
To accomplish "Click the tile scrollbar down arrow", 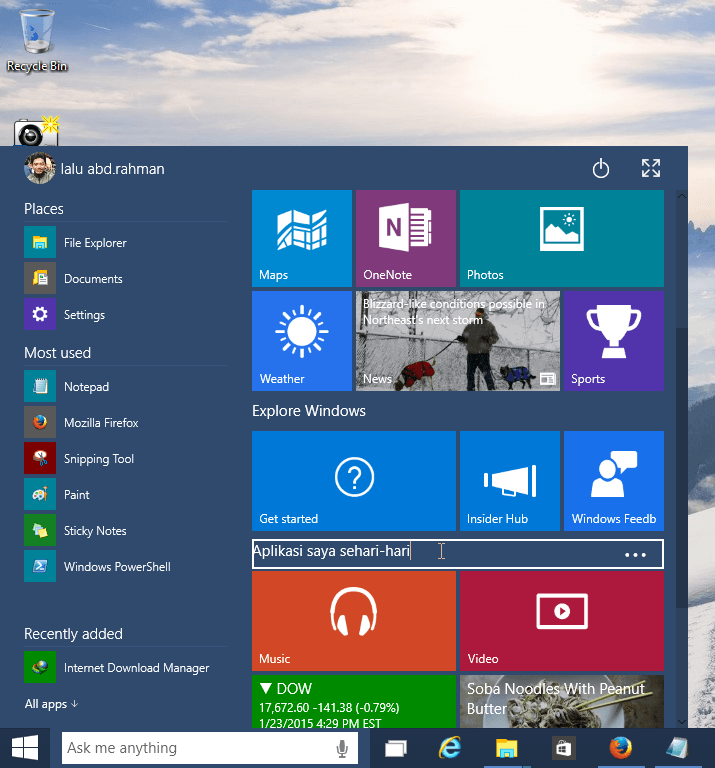I will [x=681, y=721].
